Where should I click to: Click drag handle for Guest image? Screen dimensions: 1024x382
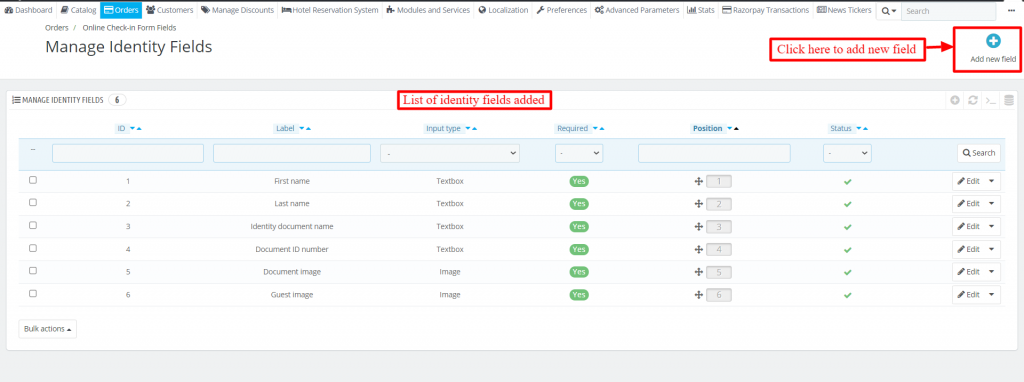(698, 294)
